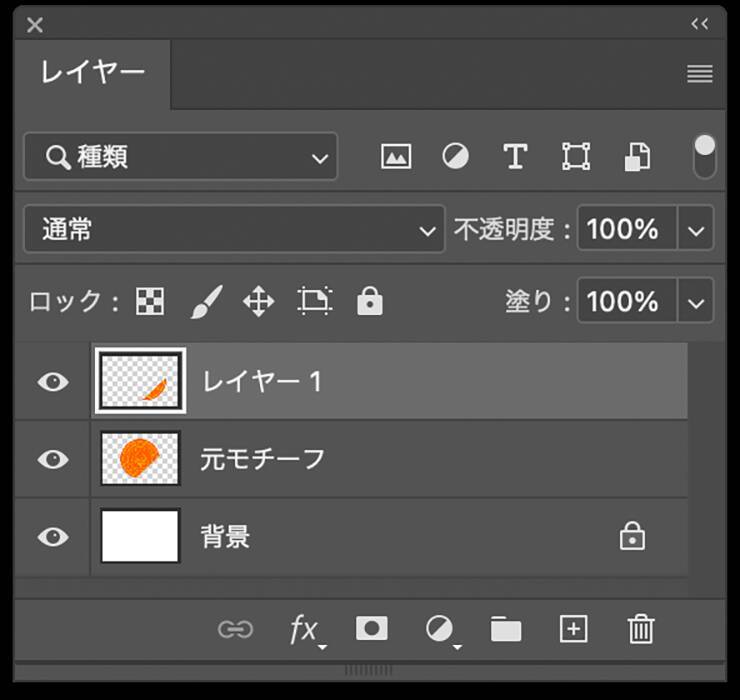Hide the レイヤー 1 layer
The image size is (740, 700).
coord(52,382)
